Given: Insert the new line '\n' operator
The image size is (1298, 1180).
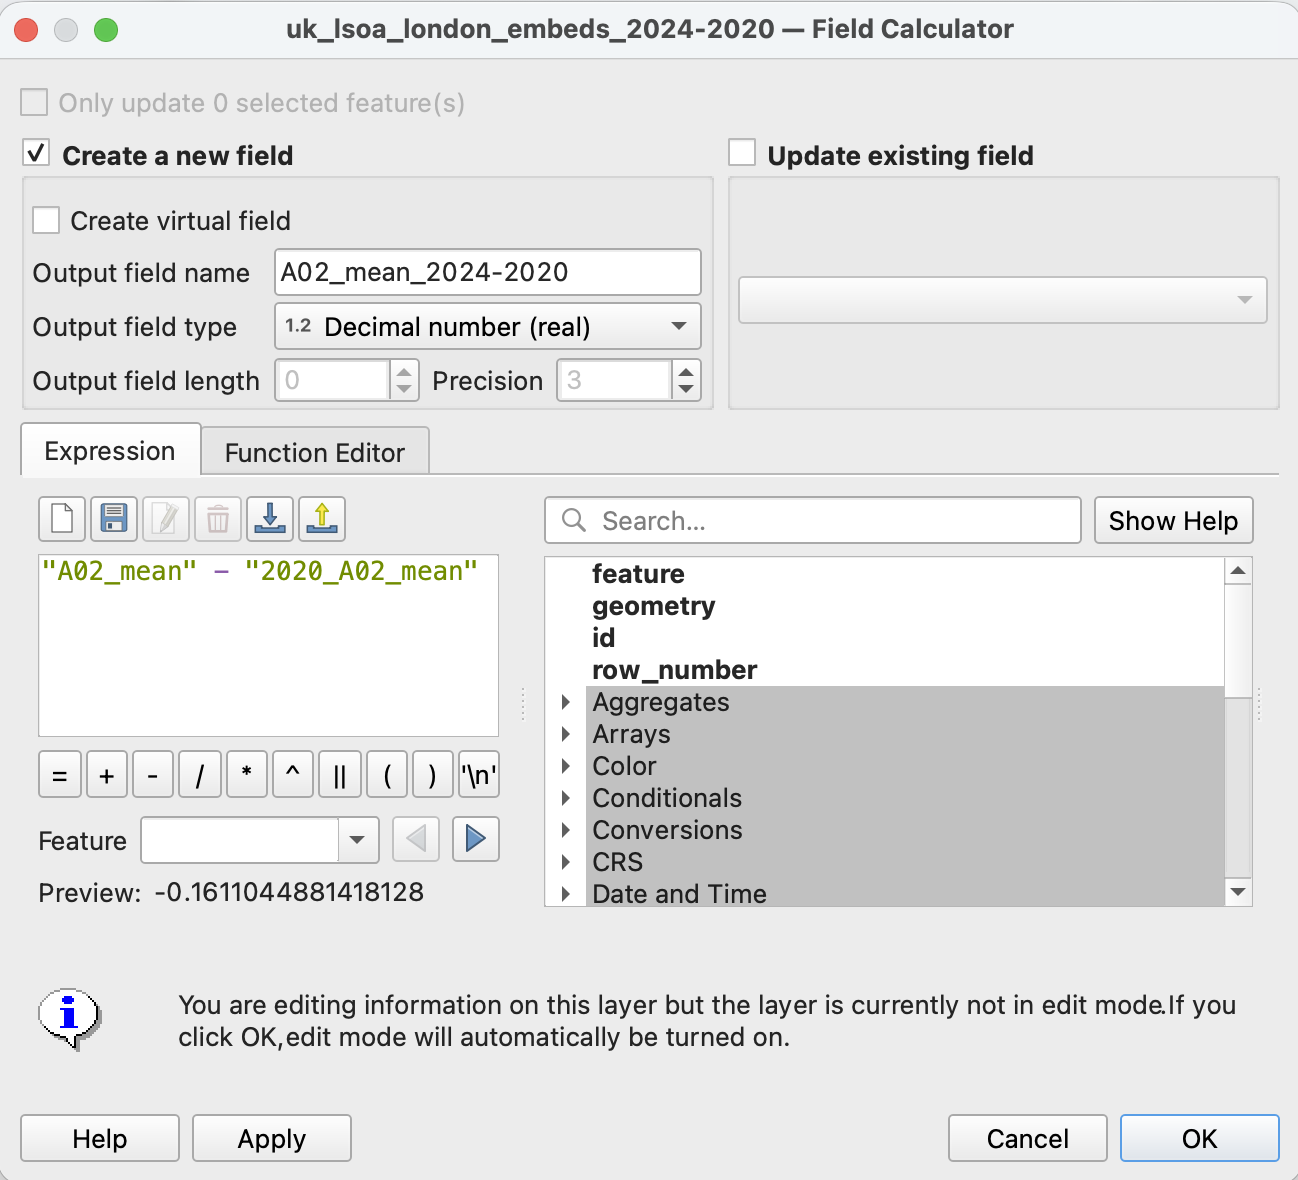Looking at the screenshot, I should pyautogui.click(x=479, y=775).
